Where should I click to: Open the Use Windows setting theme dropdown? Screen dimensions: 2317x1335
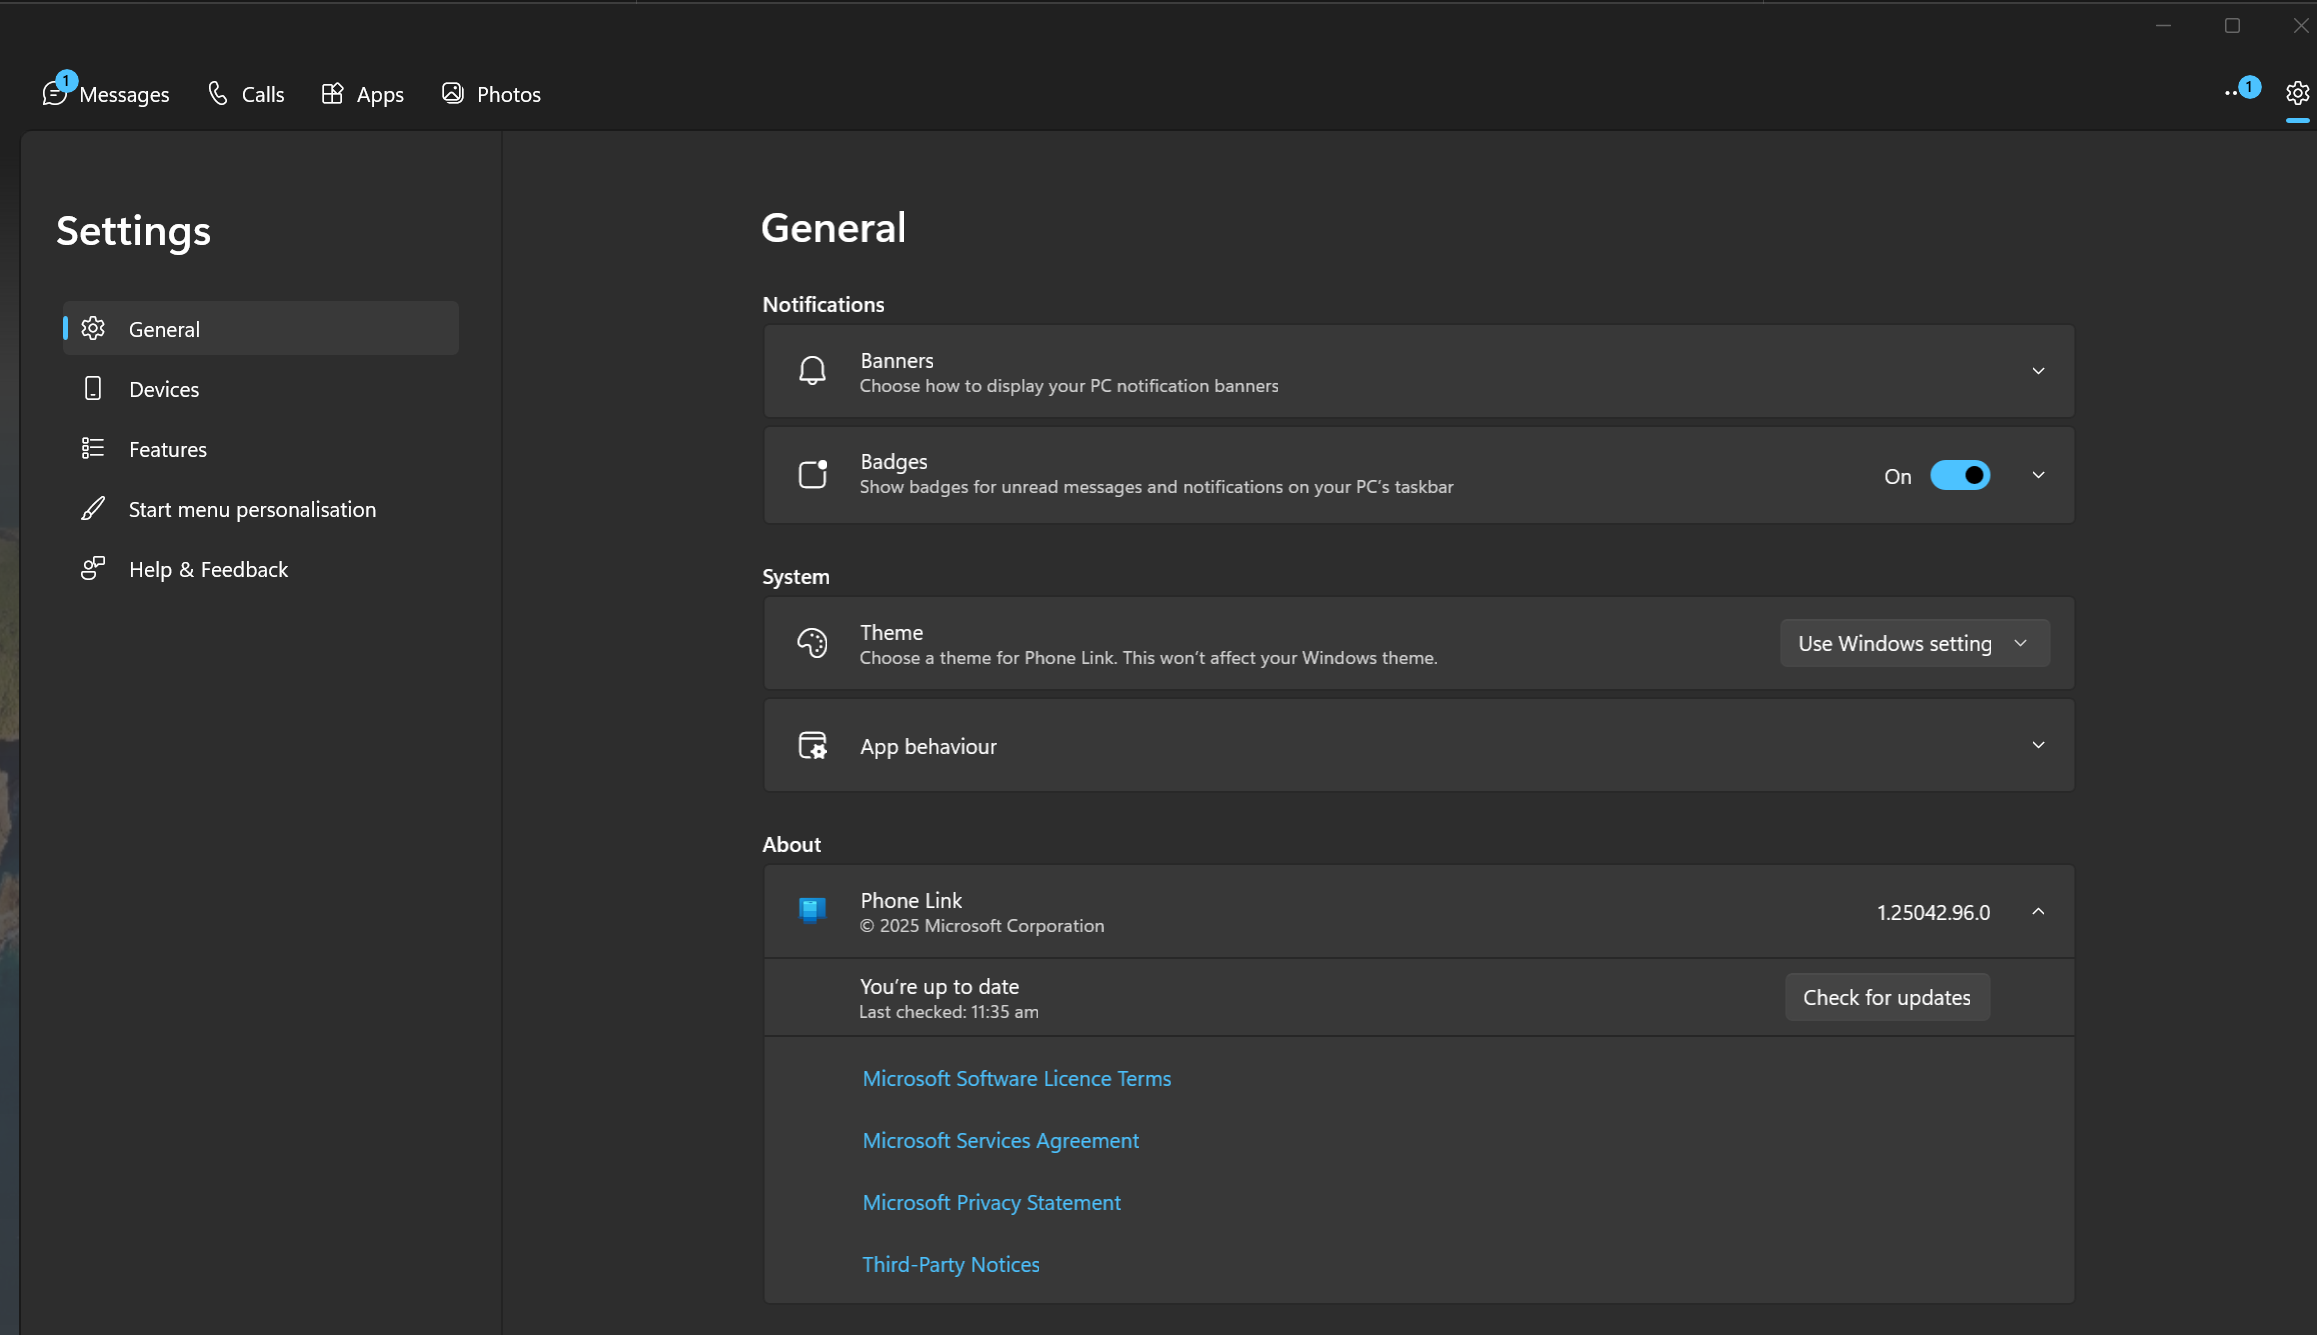[x=1914, y=643]
